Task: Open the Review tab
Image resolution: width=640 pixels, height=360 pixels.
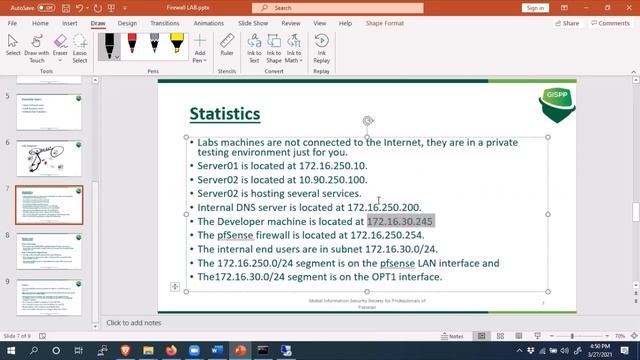Action: click(291, 23)
